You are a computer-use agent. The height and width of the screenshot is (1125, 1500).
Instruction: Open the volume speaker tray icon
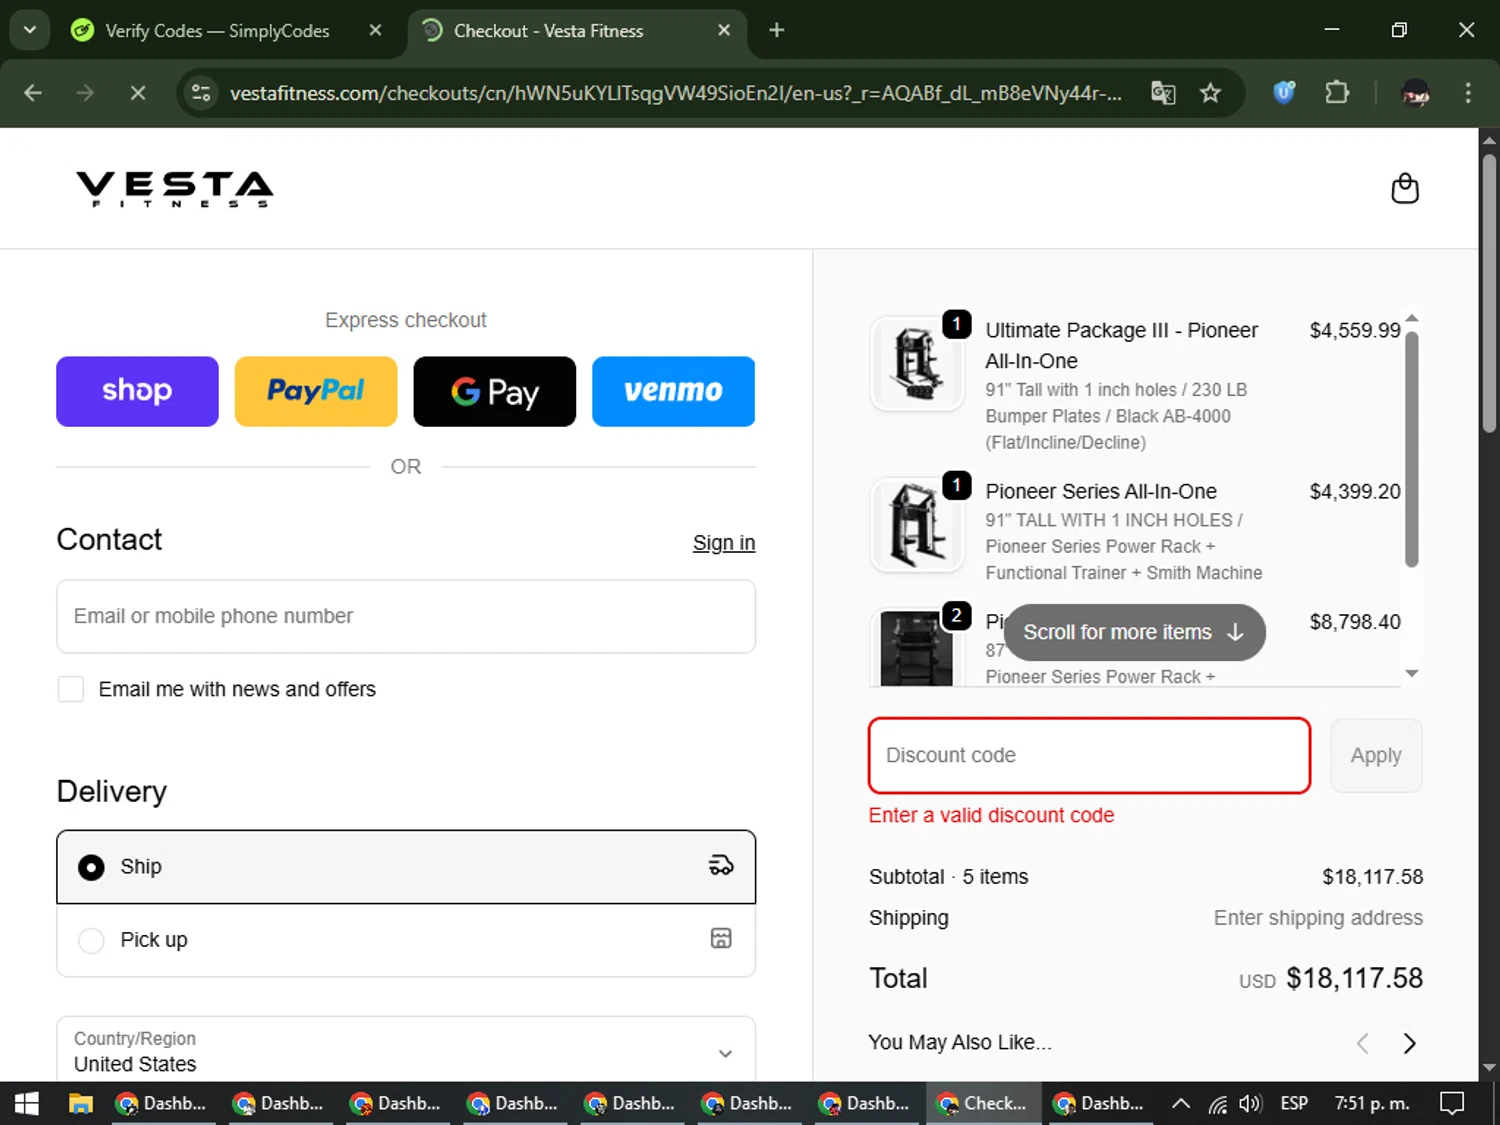[1250, 1103]
